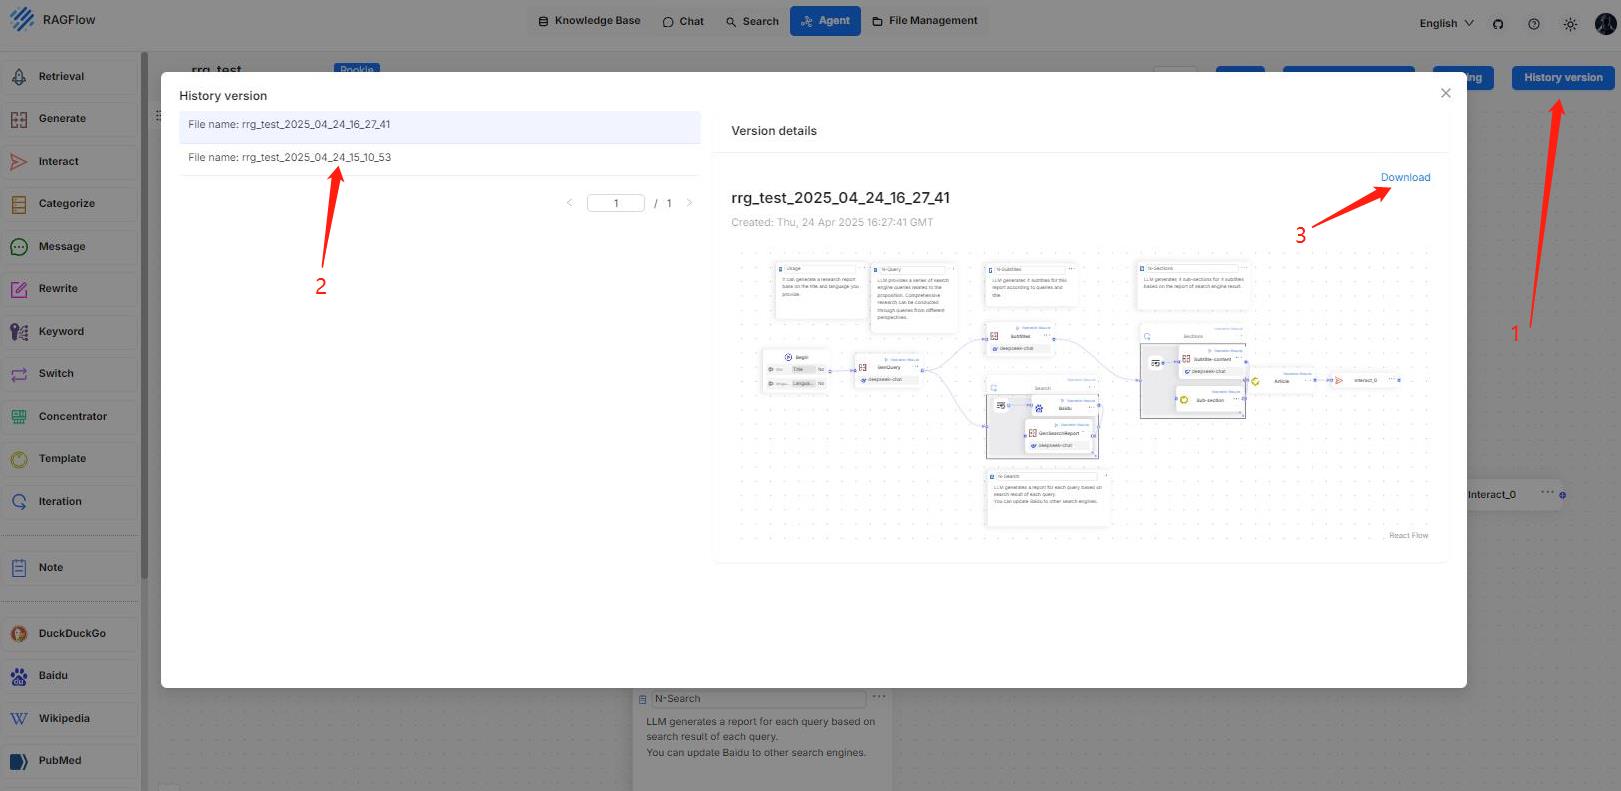This screenshot has height=791, width=1621.
Task: Switch to the Chat tab
Action: (x=683, y=21)
